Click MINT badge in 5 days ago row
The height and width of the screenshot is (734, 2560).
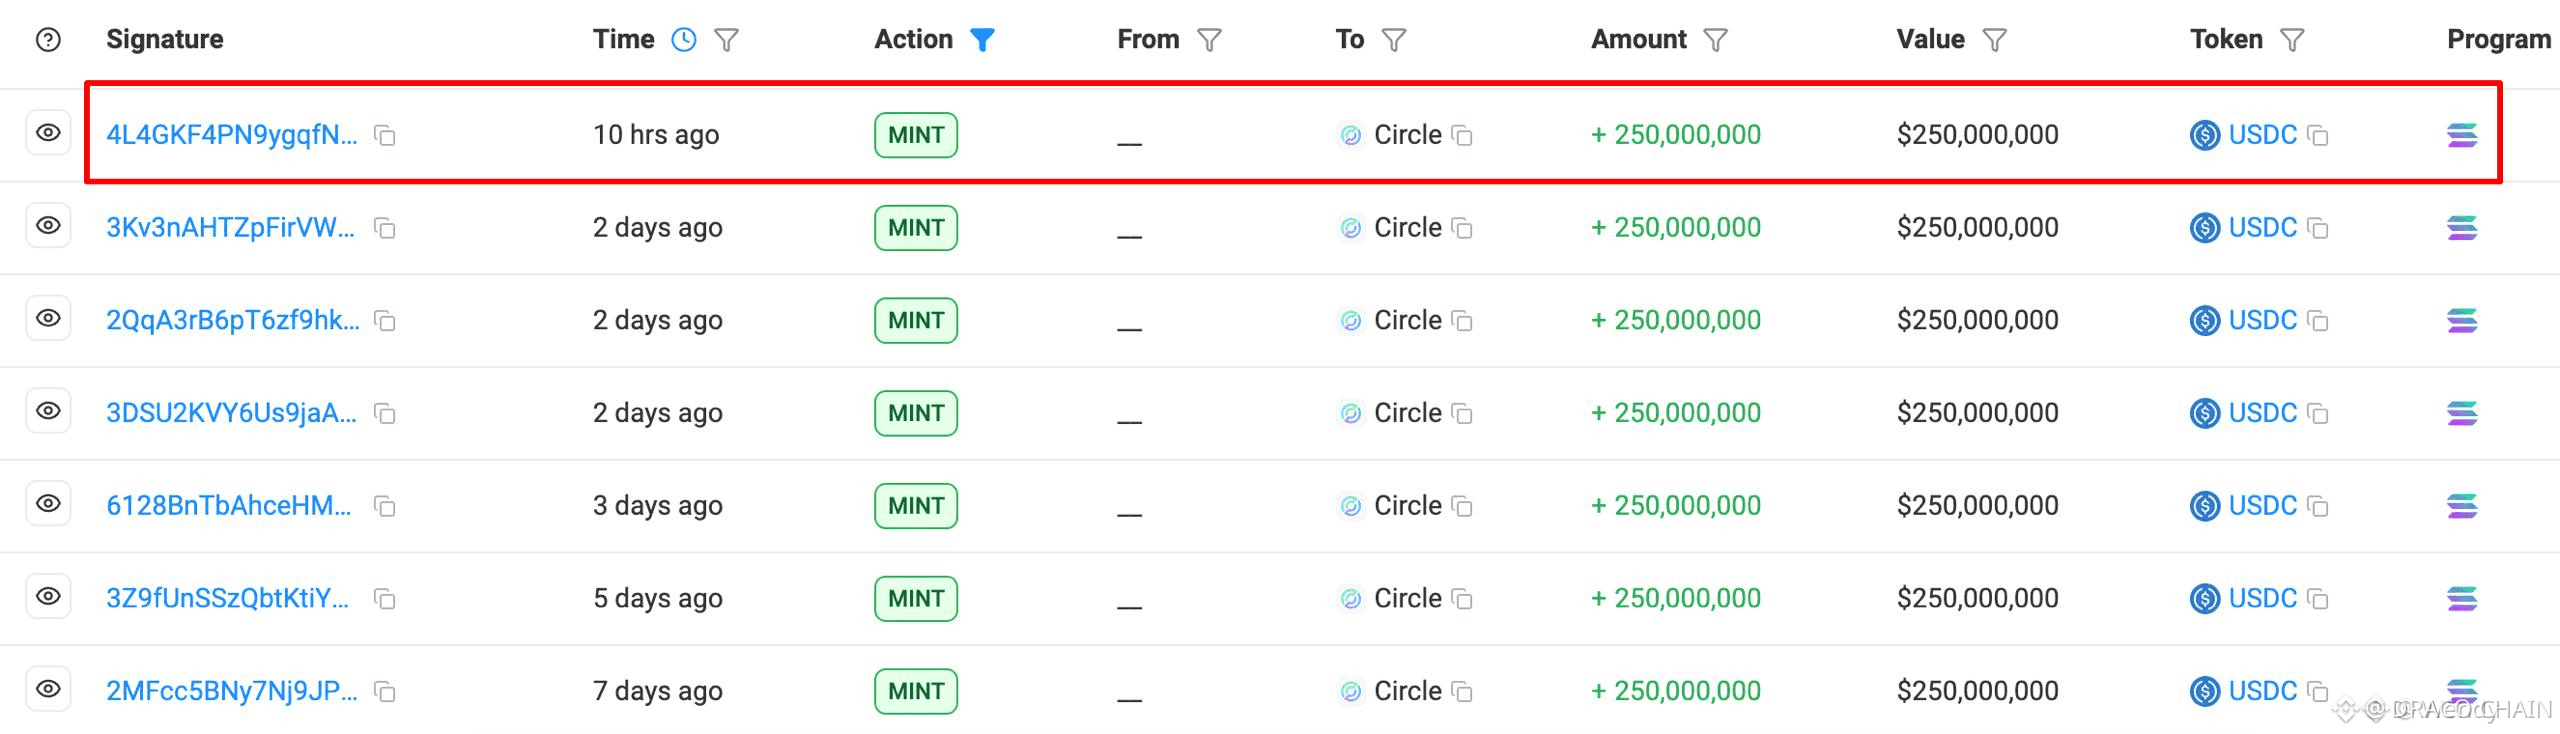tap(916, 599)
